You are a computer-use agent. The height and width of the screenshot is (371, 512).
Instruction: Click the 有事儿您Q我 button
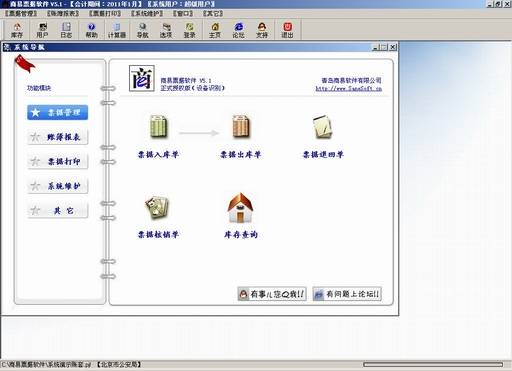click(x=272, y=294)
